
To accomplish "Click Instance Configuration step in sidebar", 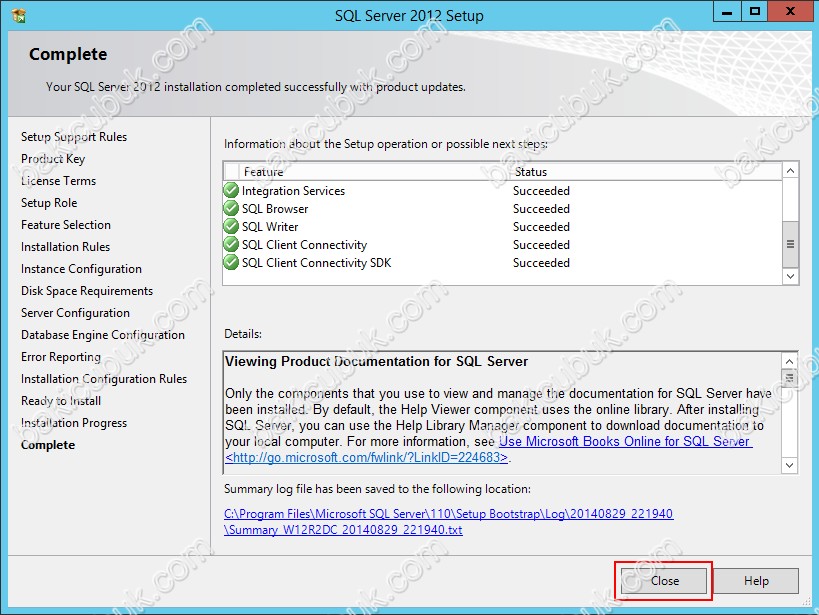I will point(81,269).
